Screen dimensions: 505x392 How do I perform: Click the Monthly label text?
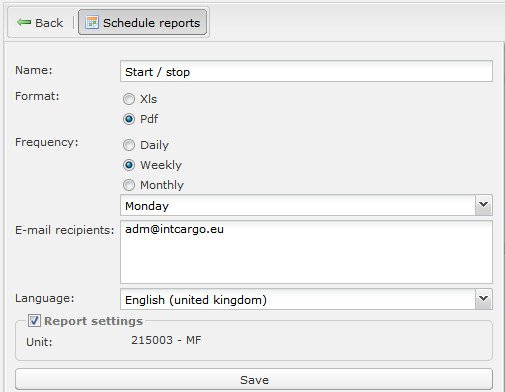tap(162, 185)
